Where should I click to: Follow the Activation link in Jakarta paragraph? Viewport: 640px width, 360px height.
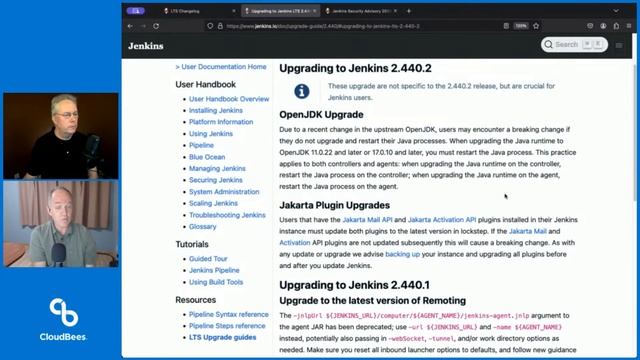[x=295, y=242]
